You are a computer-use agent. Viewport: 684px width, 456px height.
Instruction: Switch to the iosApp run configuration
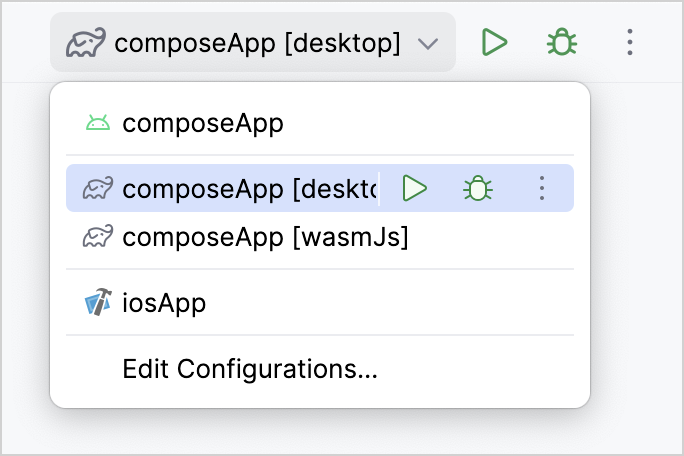pos(164,302)
